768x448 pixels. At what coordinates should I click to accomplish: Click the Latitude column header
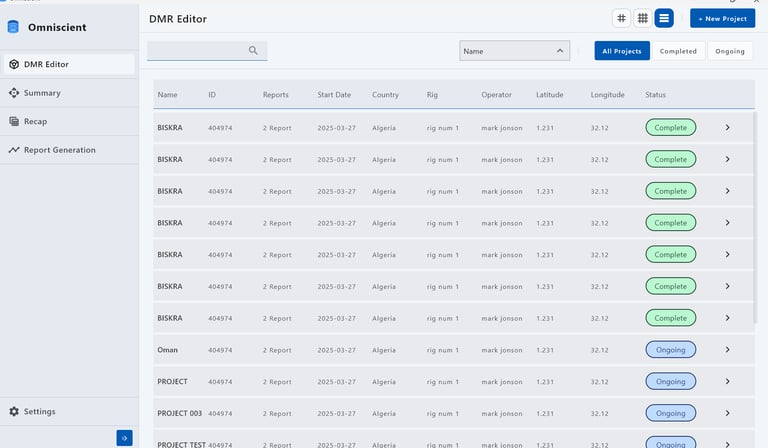(x=550, y=94)
